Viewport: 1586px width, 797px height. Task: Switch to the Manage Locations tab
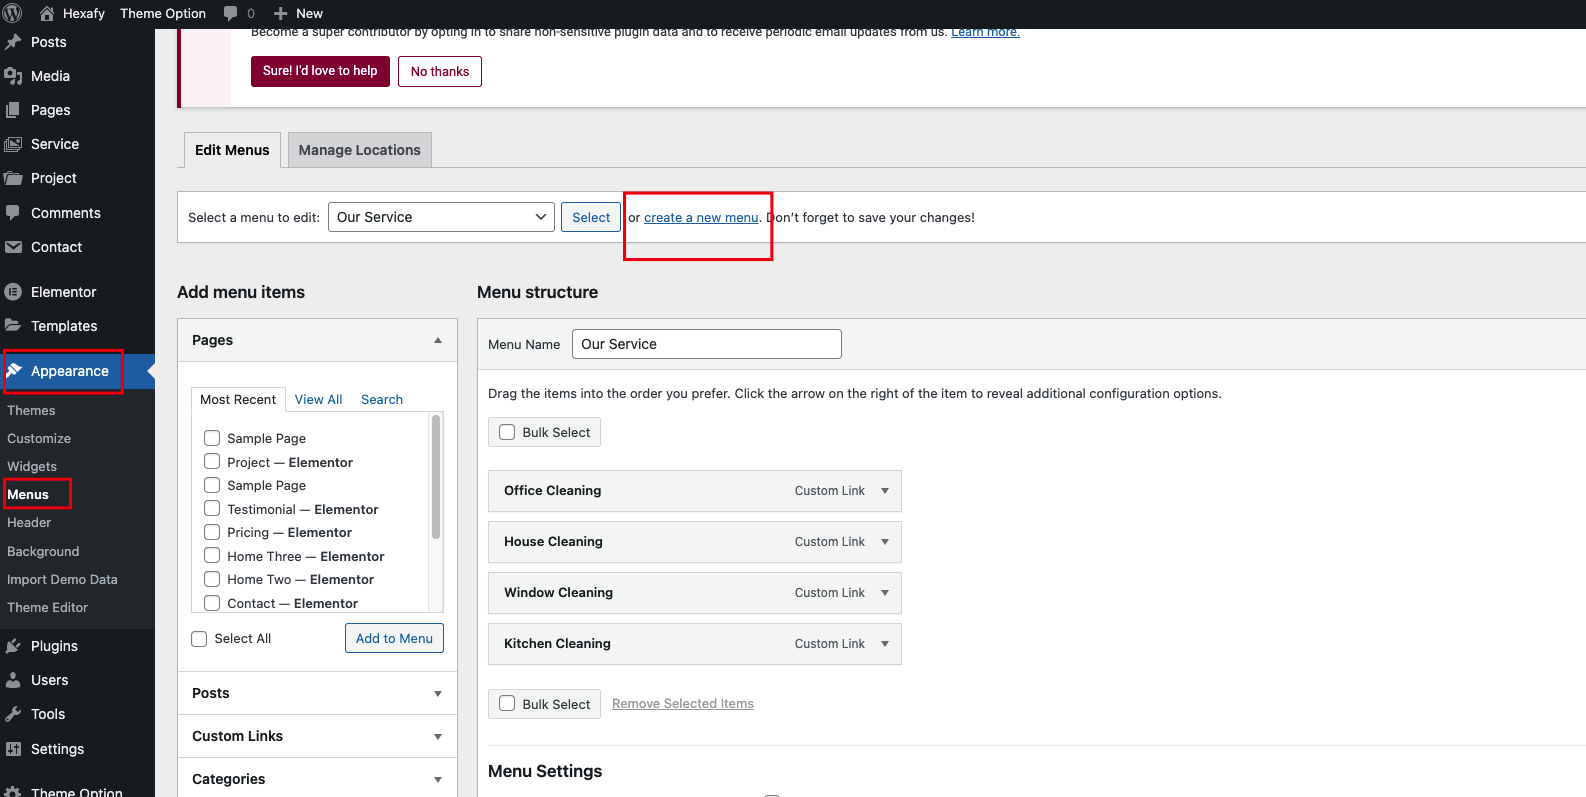(360, 150)
